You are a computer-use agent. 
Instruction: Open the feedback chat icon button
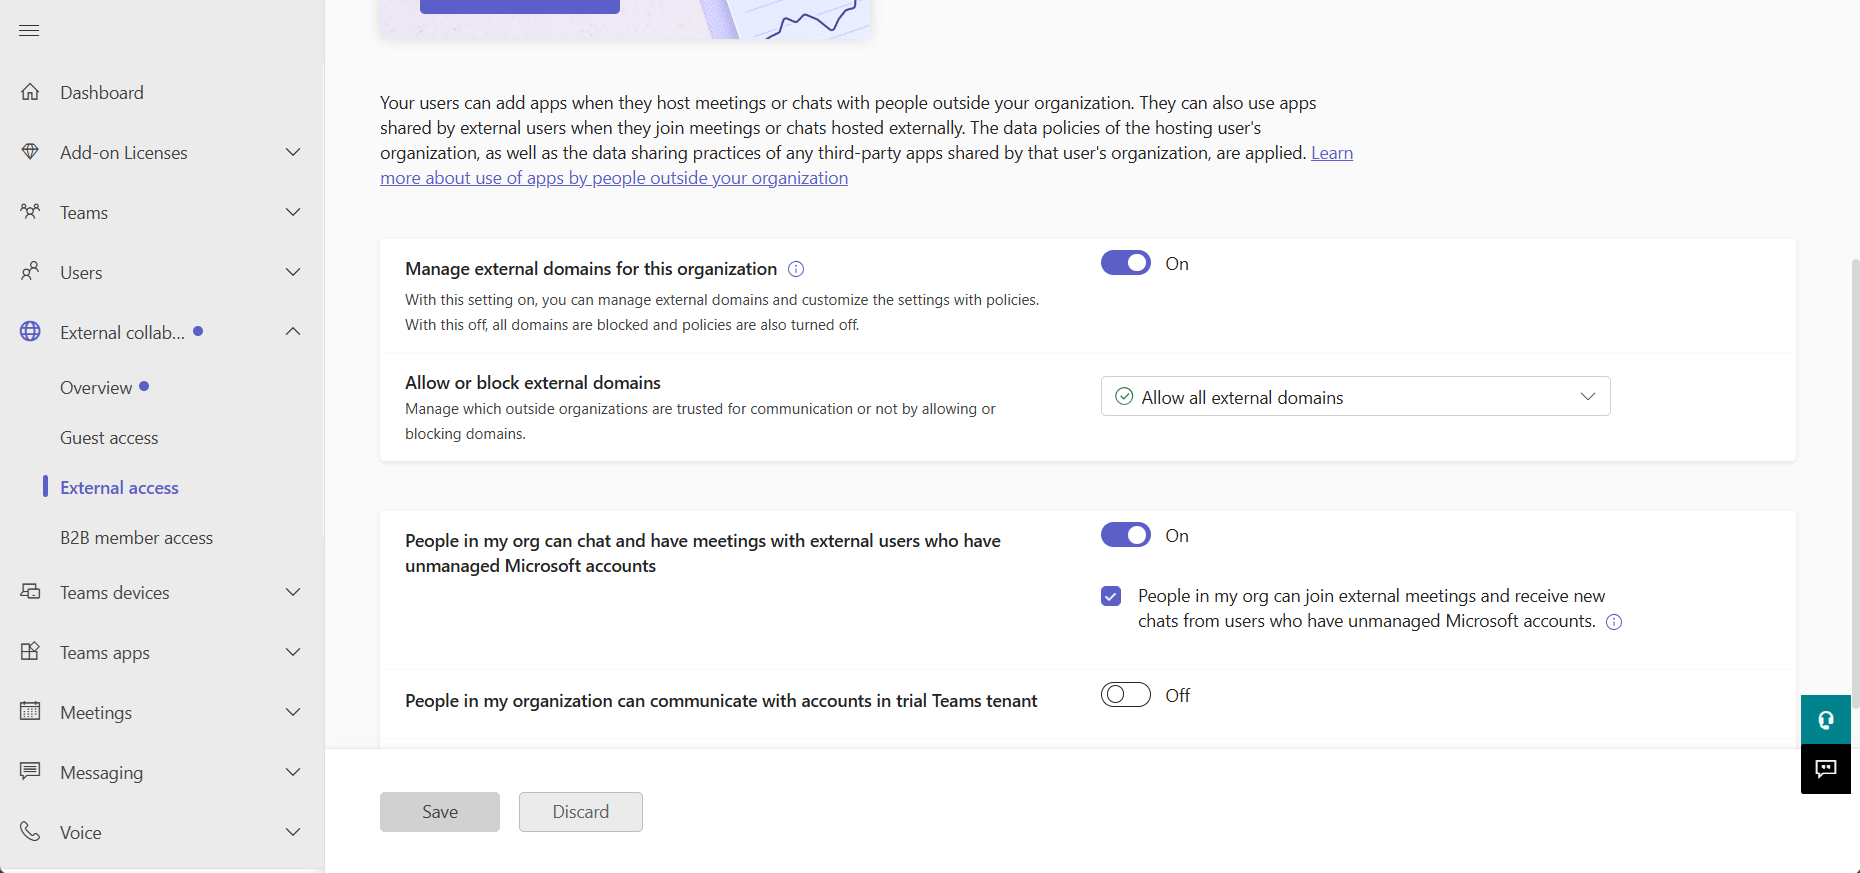(1826, 769)
